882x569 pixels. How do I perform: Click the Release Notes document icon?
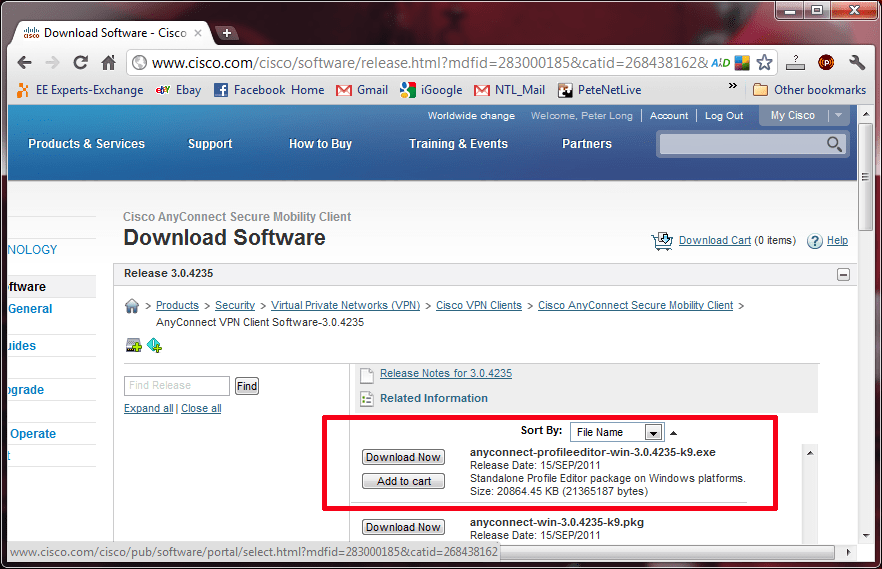click(367, 375)
